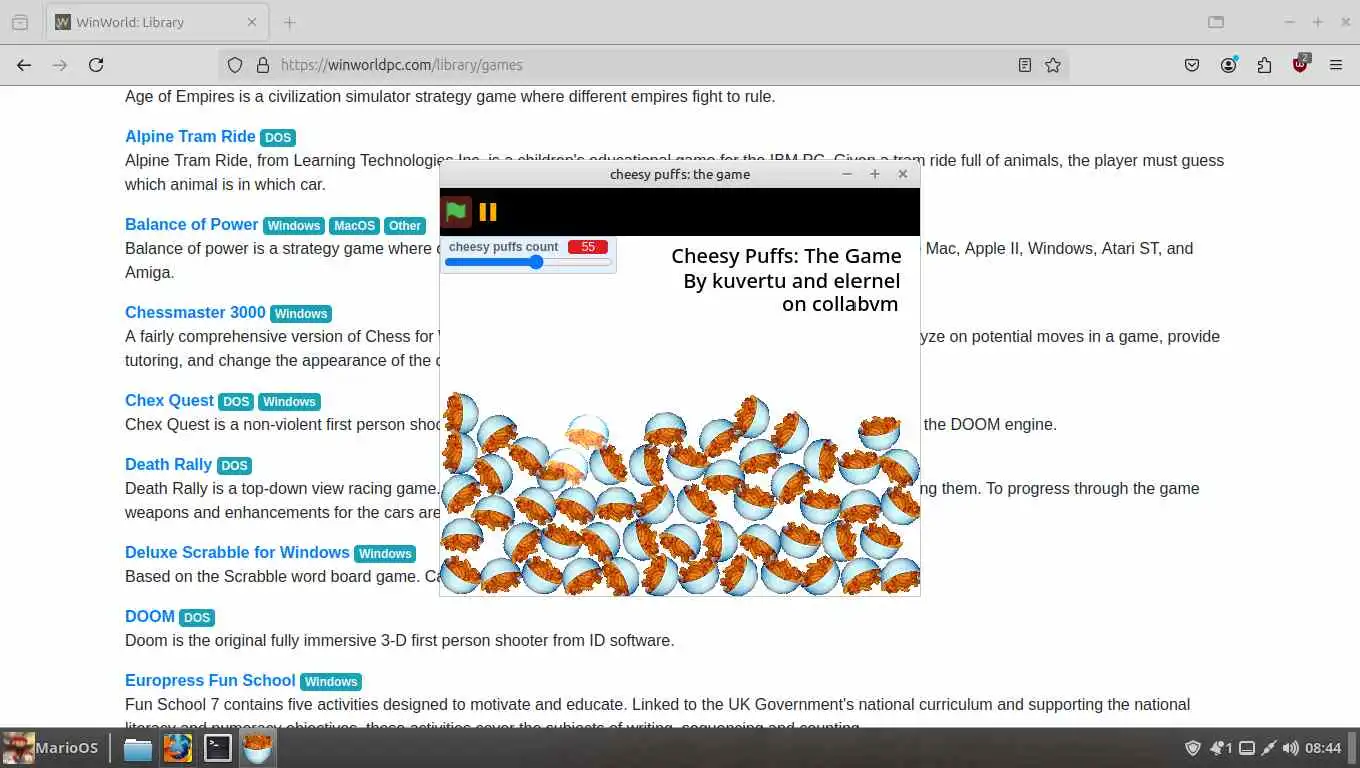The image size is (1360, 768).
Task: Select the WinWorld: Library tab
Action: coord(157,22)
